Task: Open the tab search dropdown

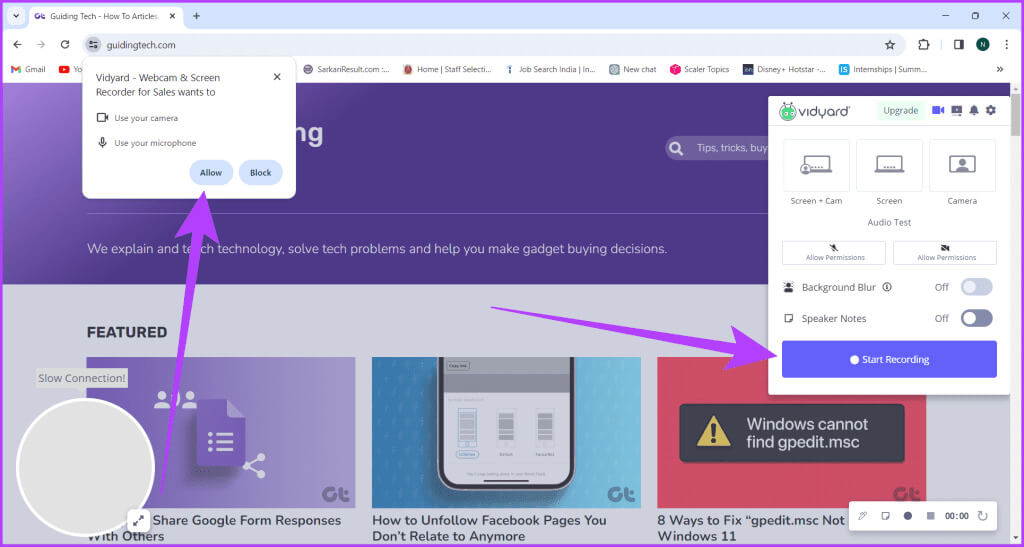Action: pyautogui.click(x=16, y=16)
